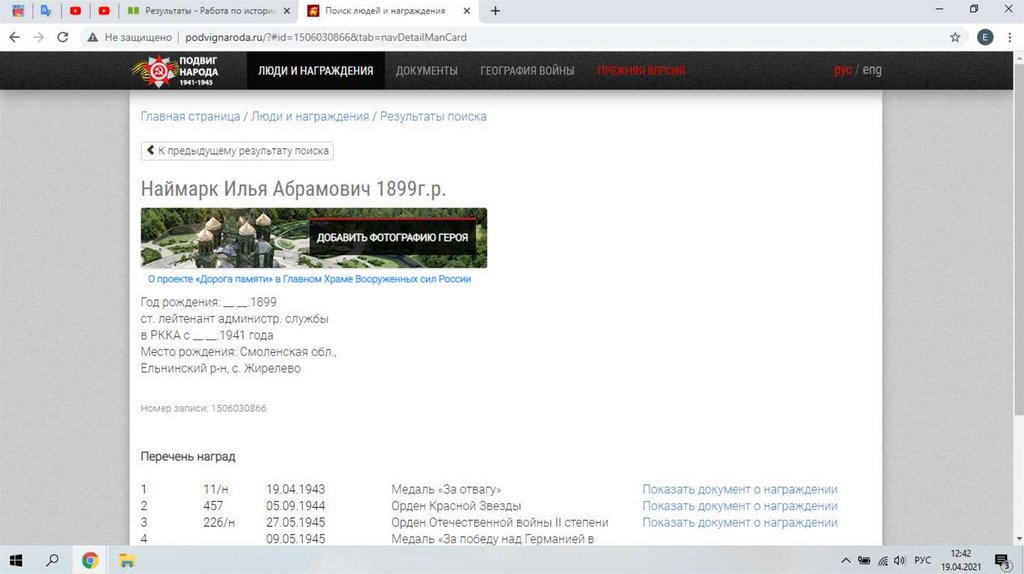The height and width of the screenshot is (574, 1024).
Task: Click К предыдущему результату поиска button
Action: pyautogui.click(x=237, y=151)
